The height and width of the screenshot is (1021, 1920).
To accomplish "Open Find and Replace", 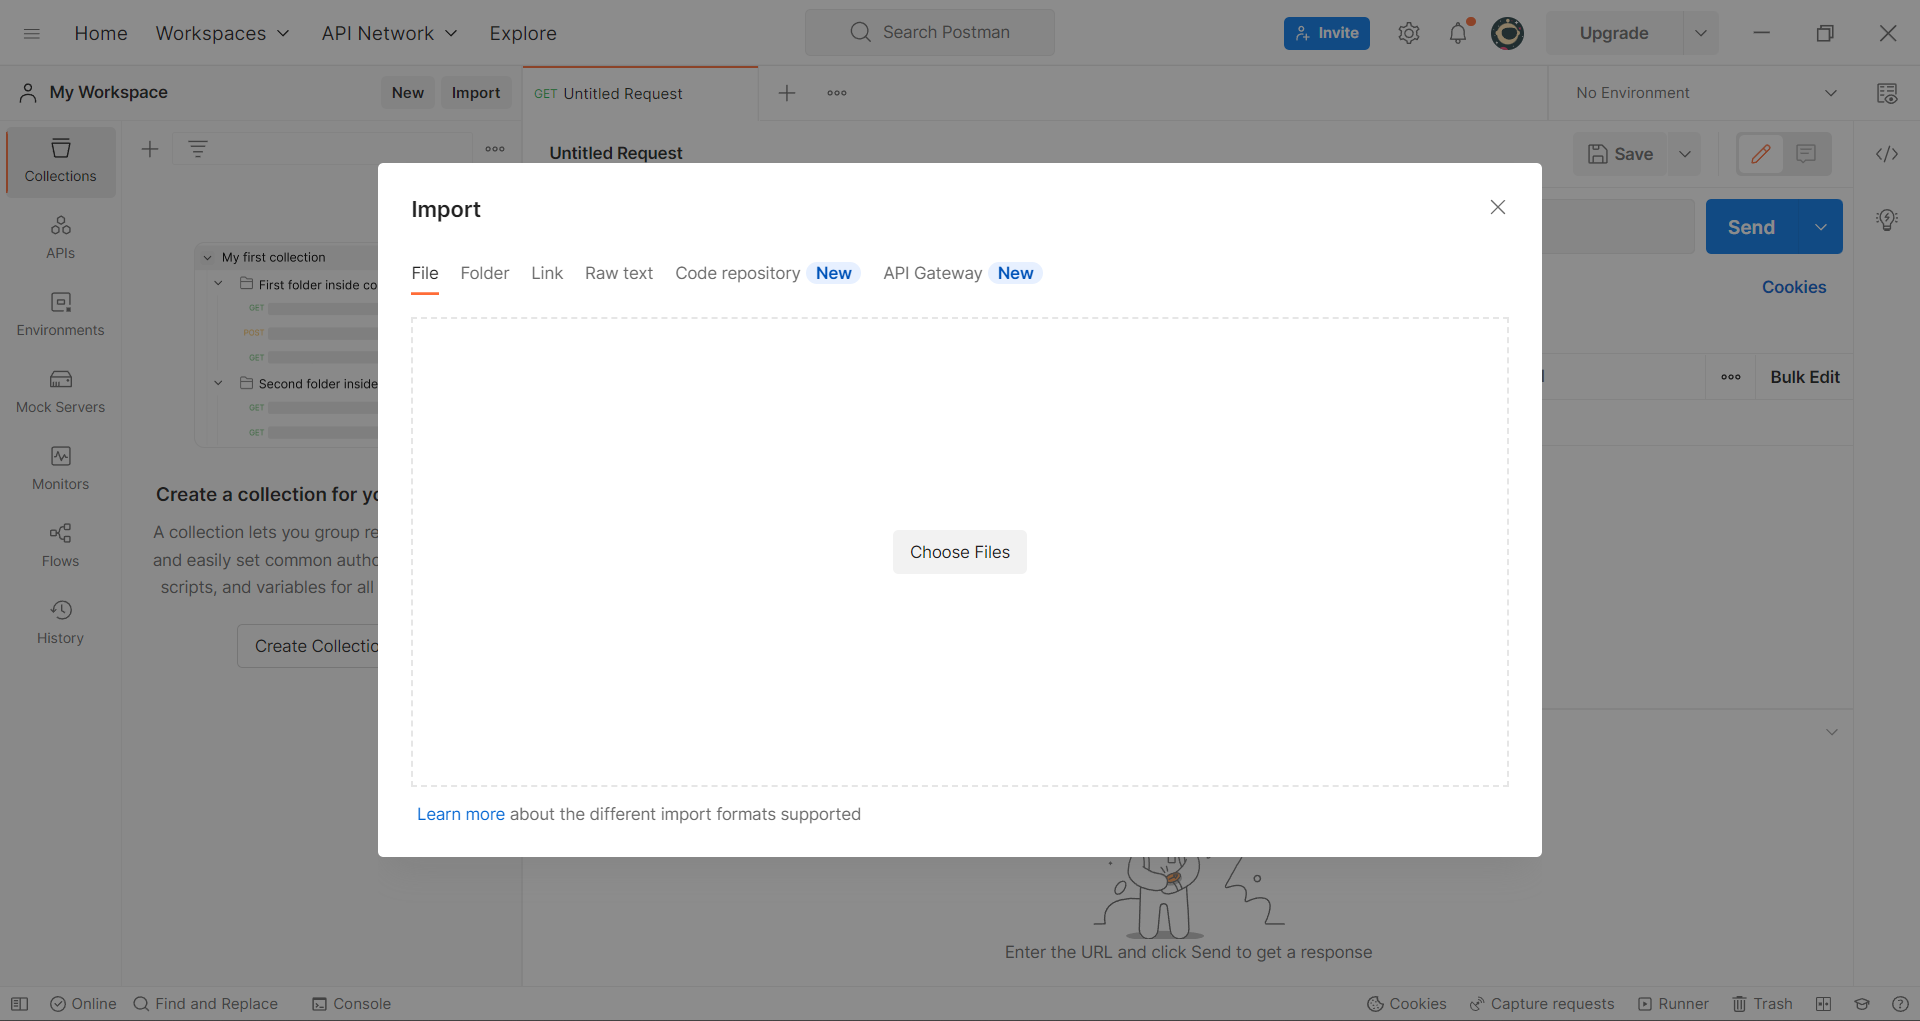I will point(206,1004).
